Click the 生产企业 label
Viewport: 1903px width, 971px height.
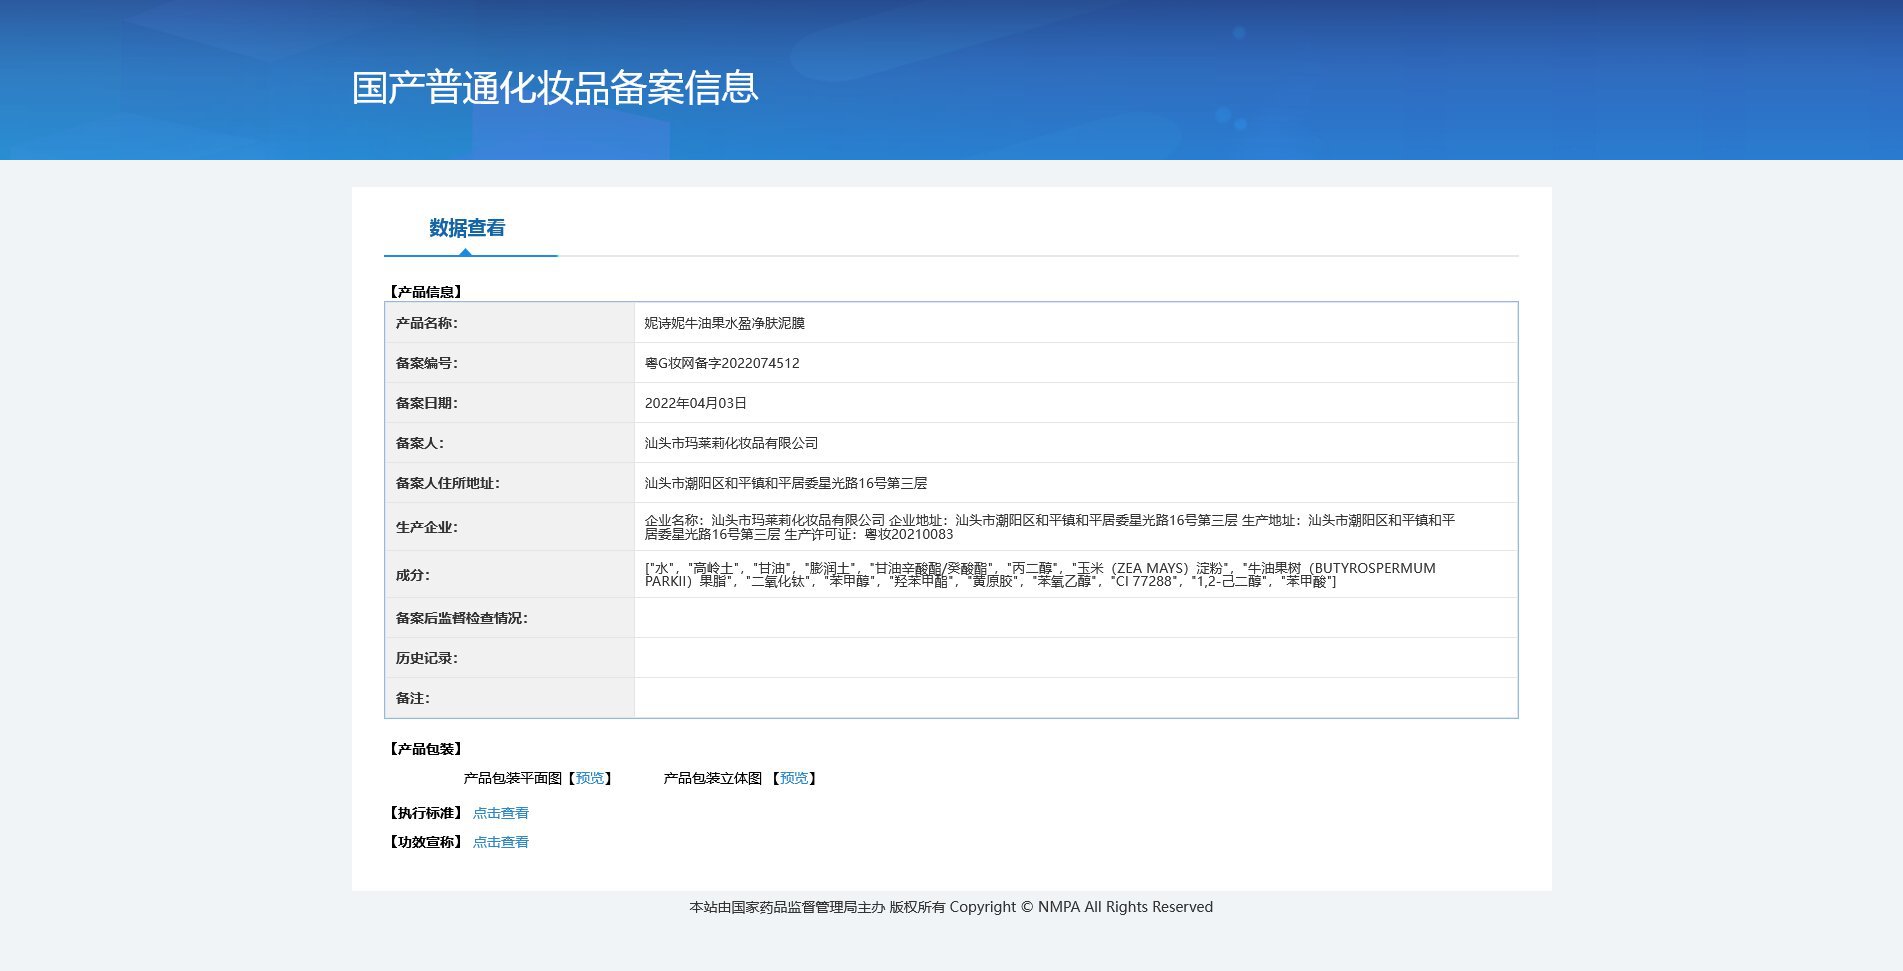coord(427,527)
